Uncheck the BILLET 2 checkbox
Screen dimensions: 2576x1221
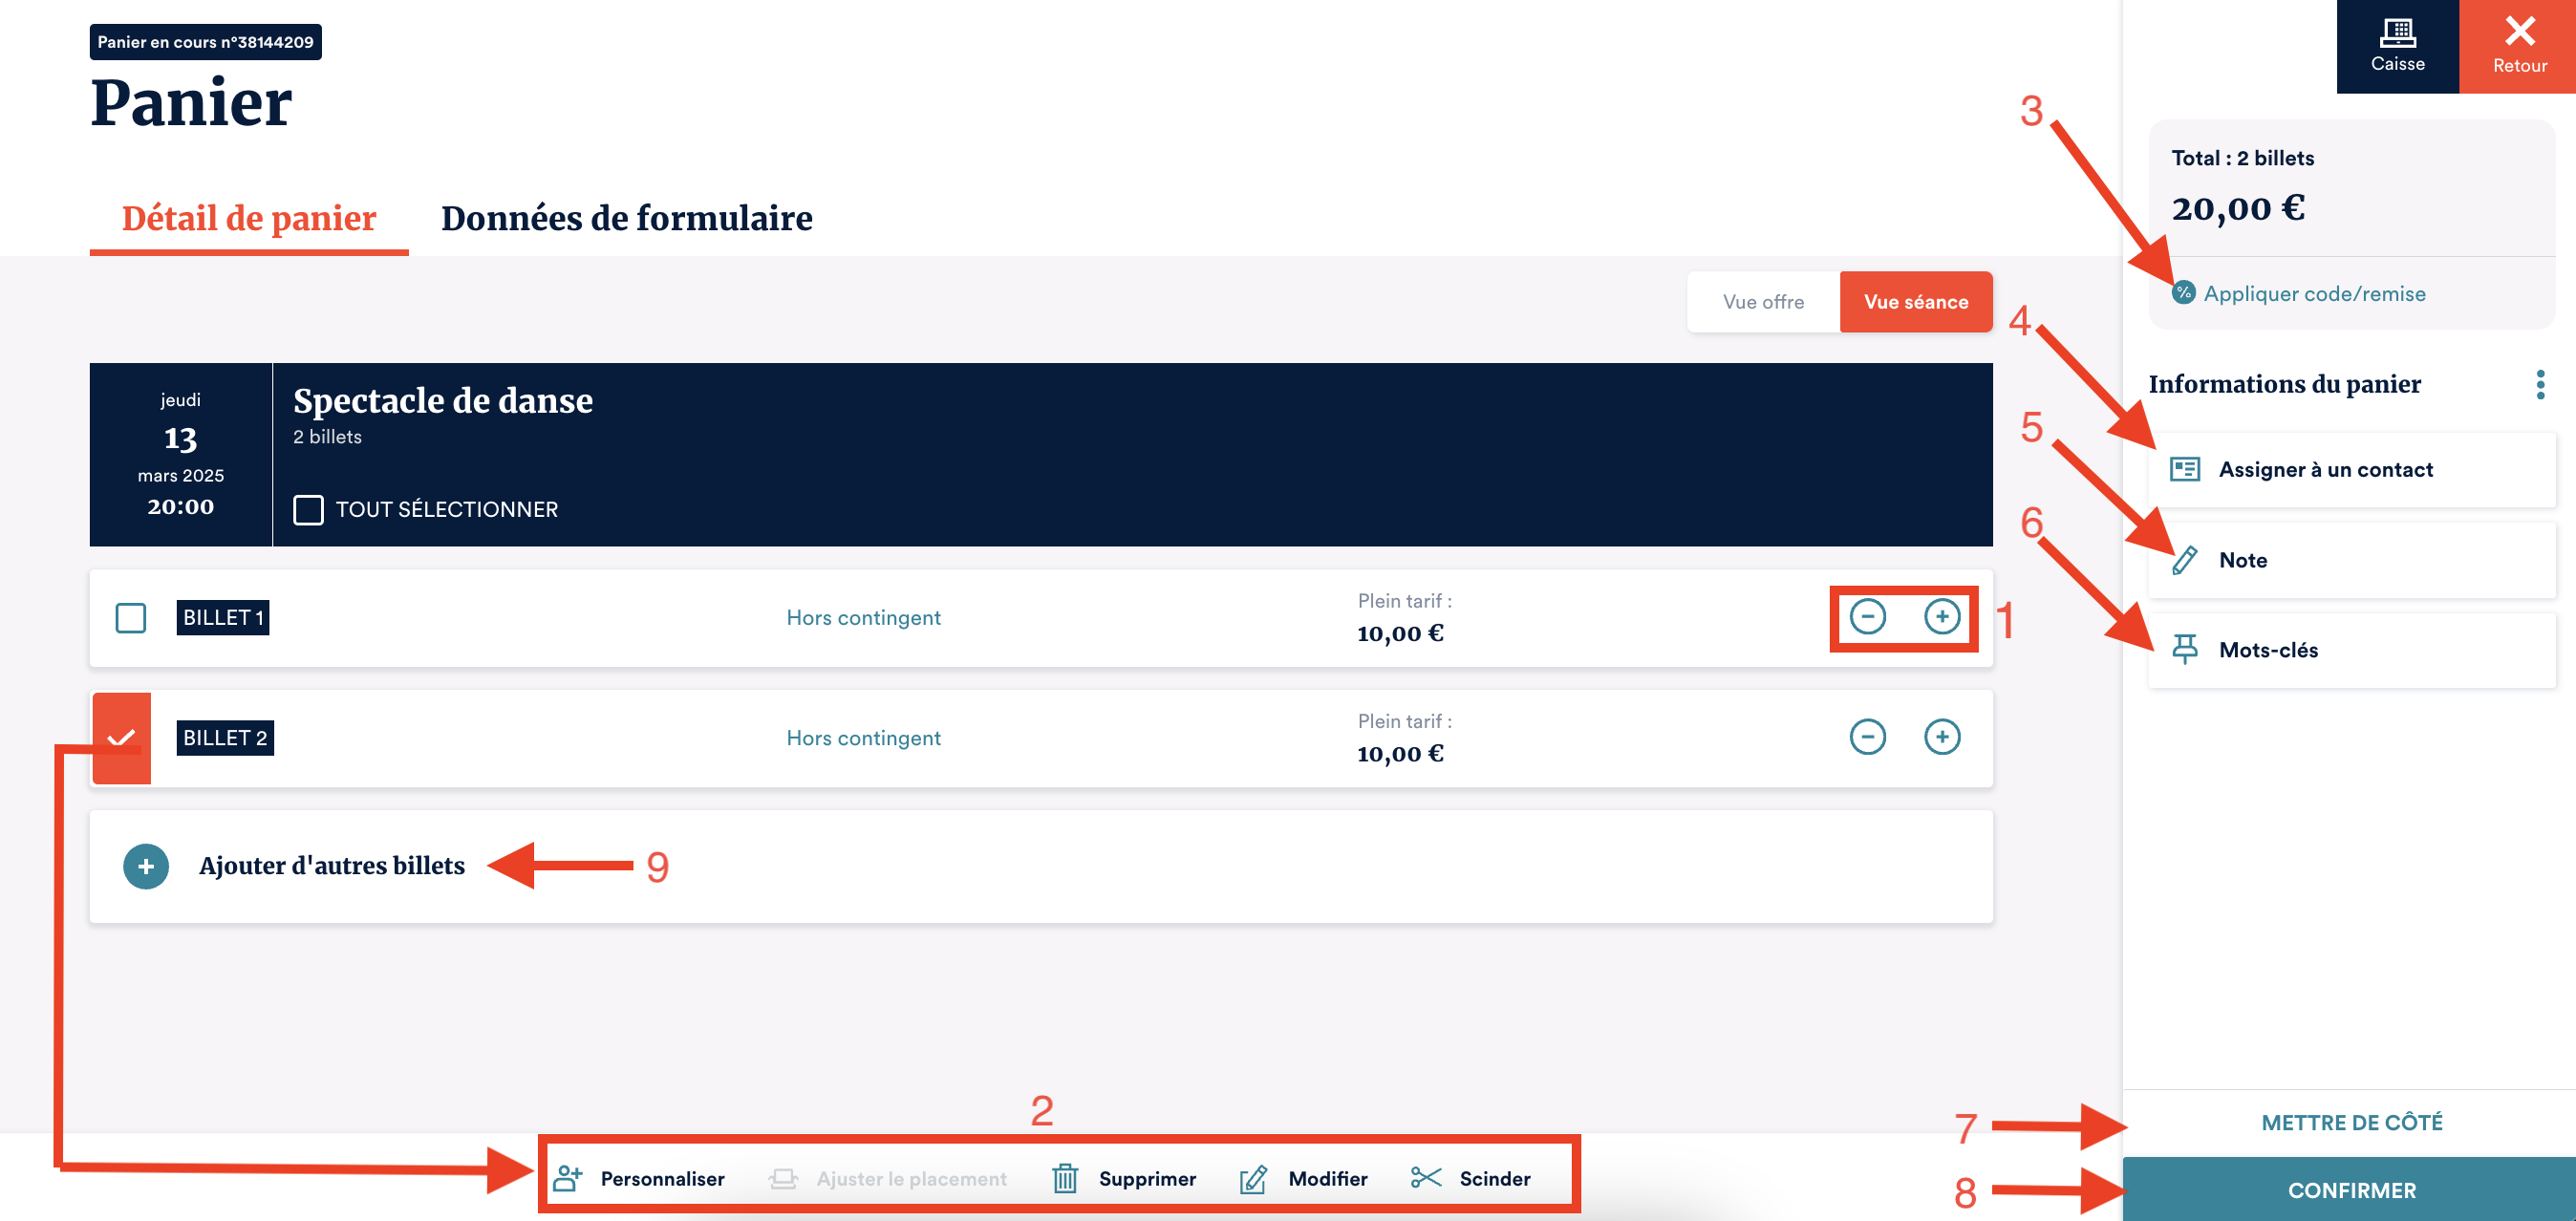pyautogui.click(x=122, y=738)
